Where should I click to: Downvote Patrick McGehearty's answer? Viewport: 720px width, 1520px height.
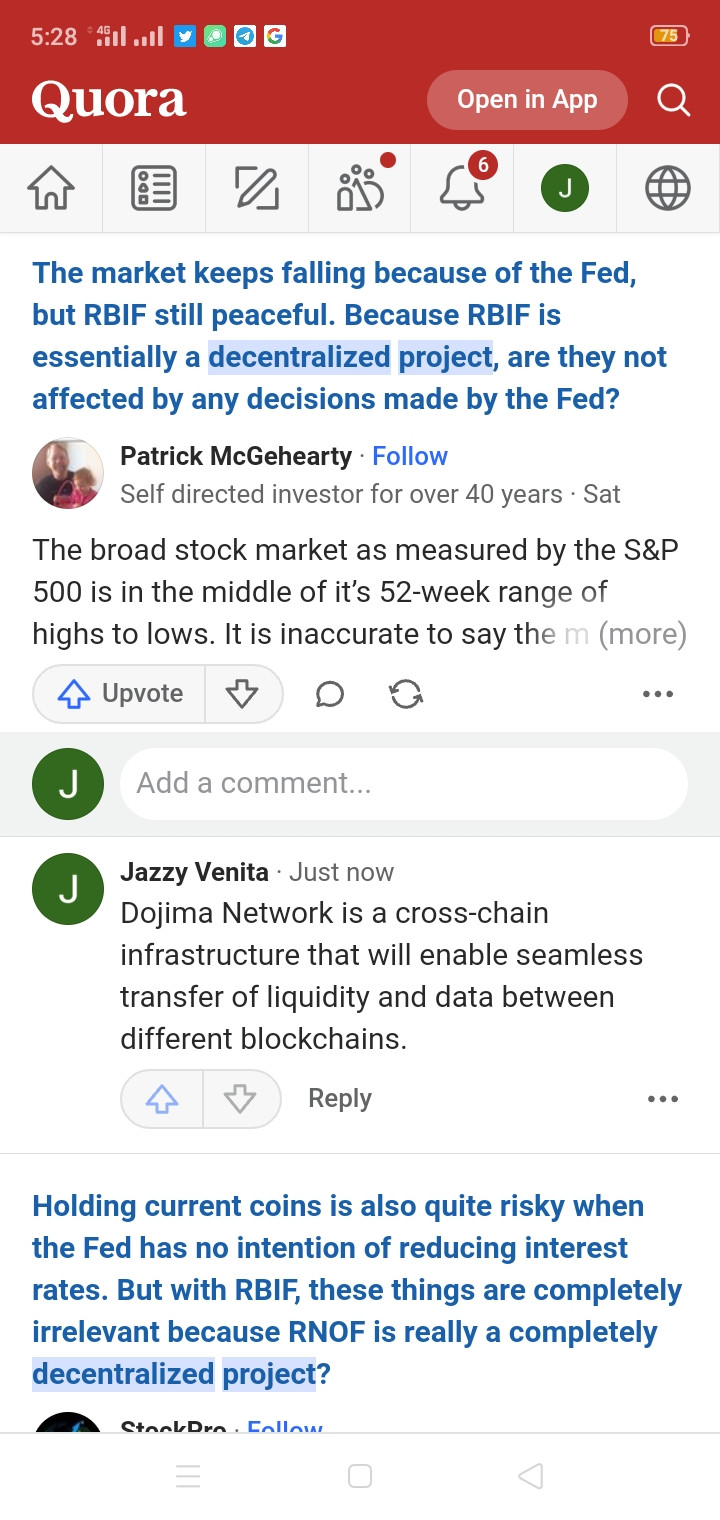tap(242, 694)
